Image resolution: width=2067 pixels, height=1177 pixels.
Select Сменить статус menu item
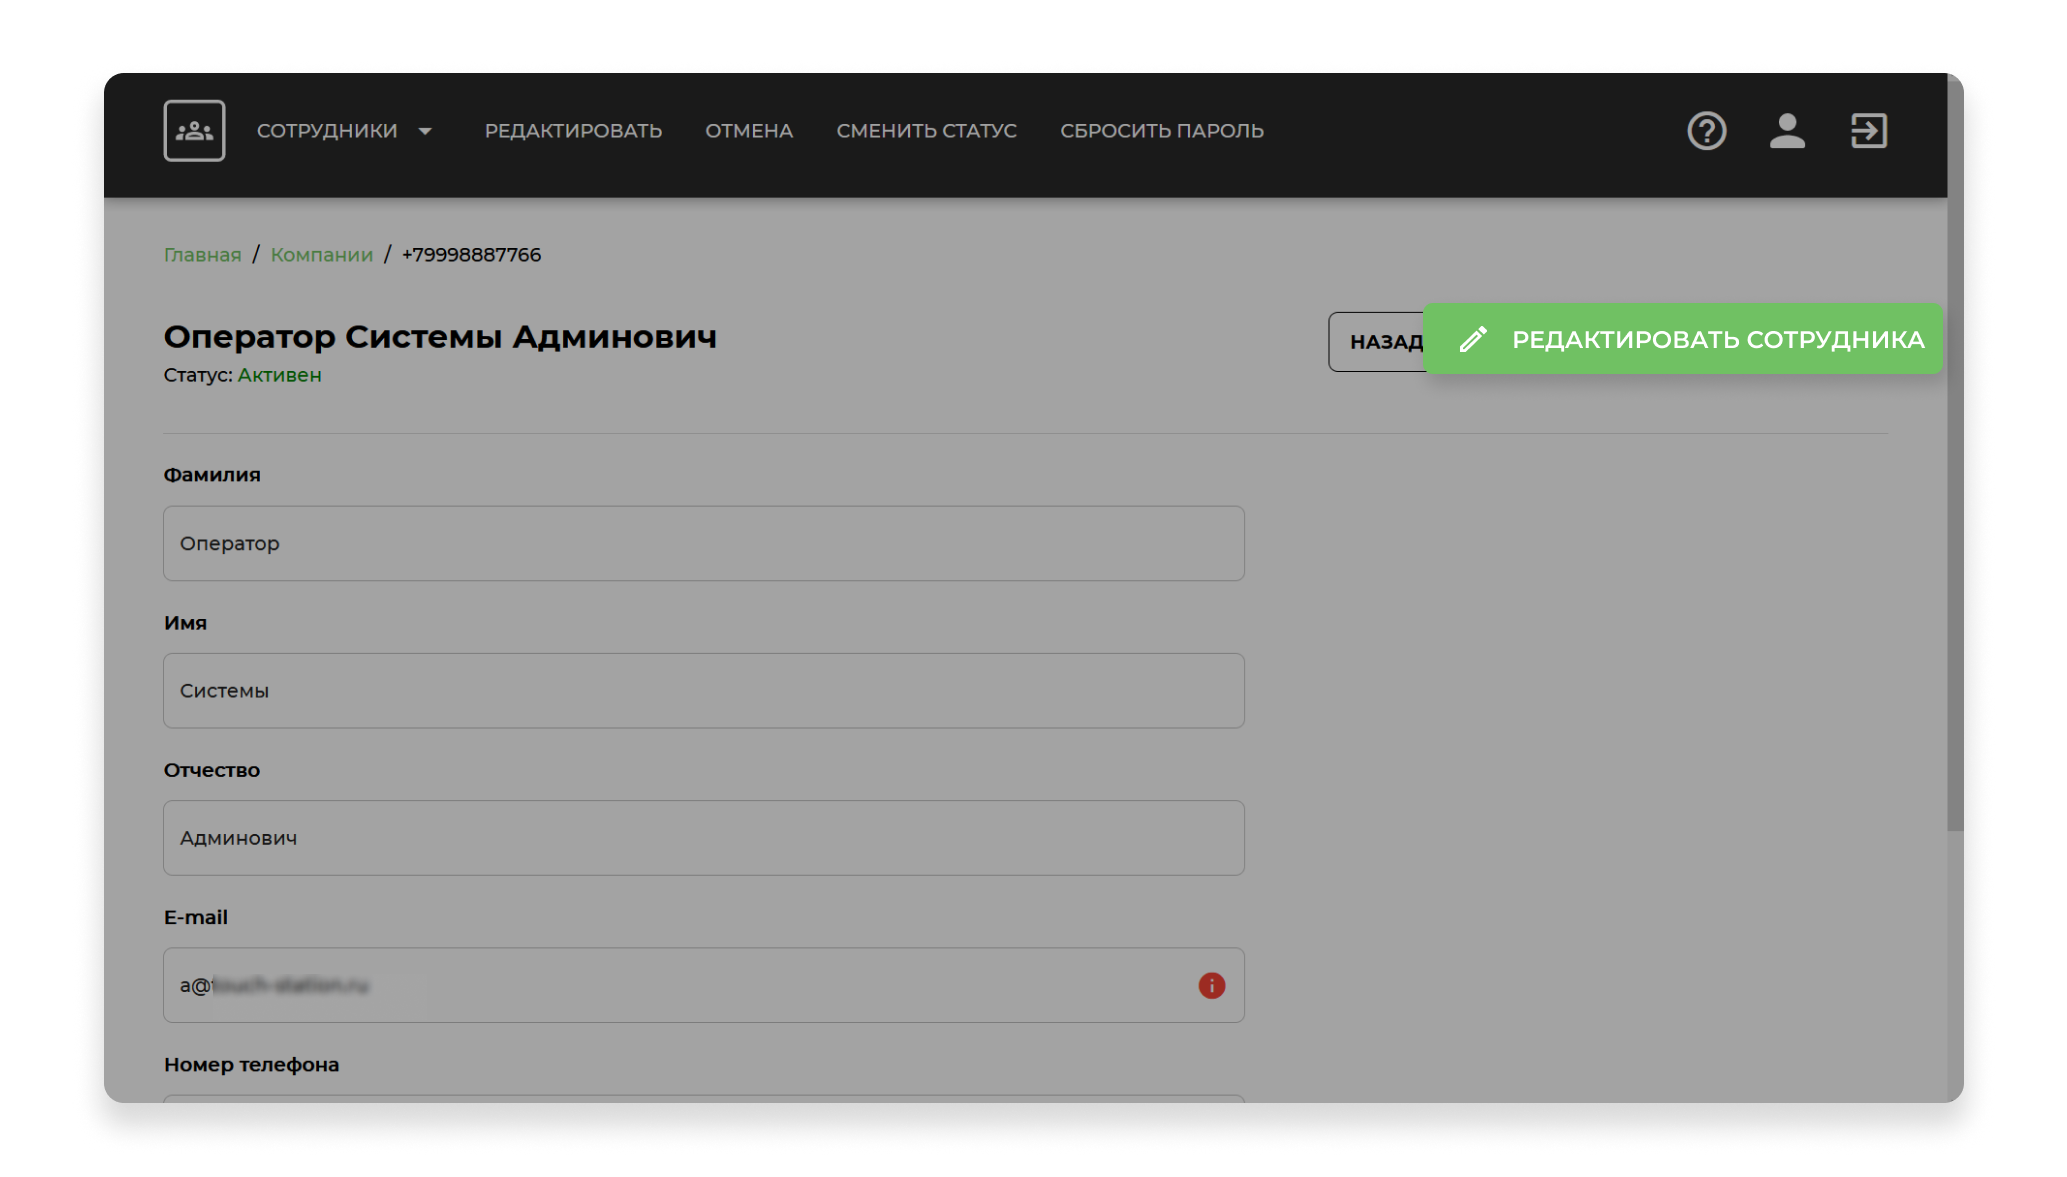point(926,131)
